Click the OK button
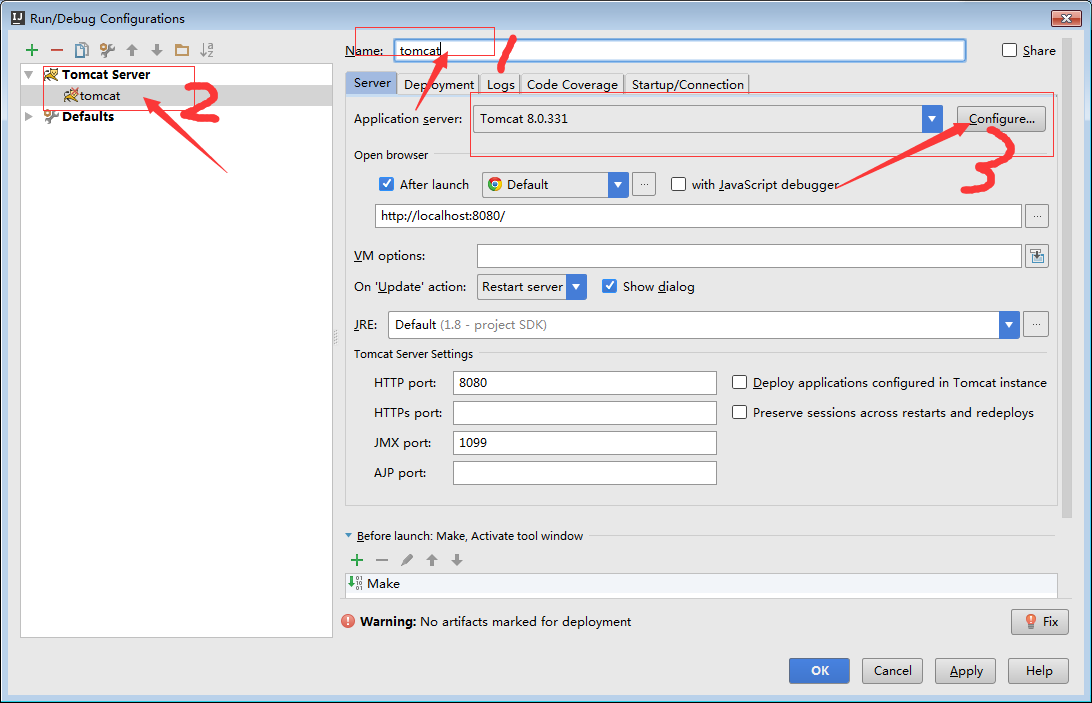The image size is (1092, 703). coord(819,671)
